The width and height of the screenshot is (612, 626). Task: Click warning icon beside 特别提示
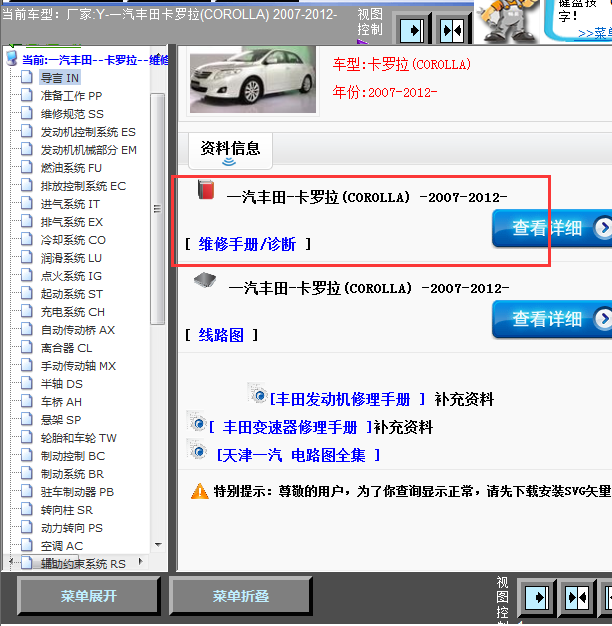pyautogui.click(x=200, y=491)
